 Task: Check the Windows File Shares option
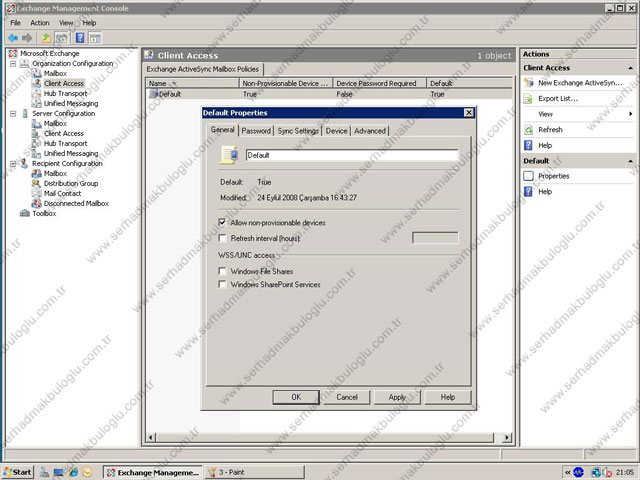click(222, 271)
